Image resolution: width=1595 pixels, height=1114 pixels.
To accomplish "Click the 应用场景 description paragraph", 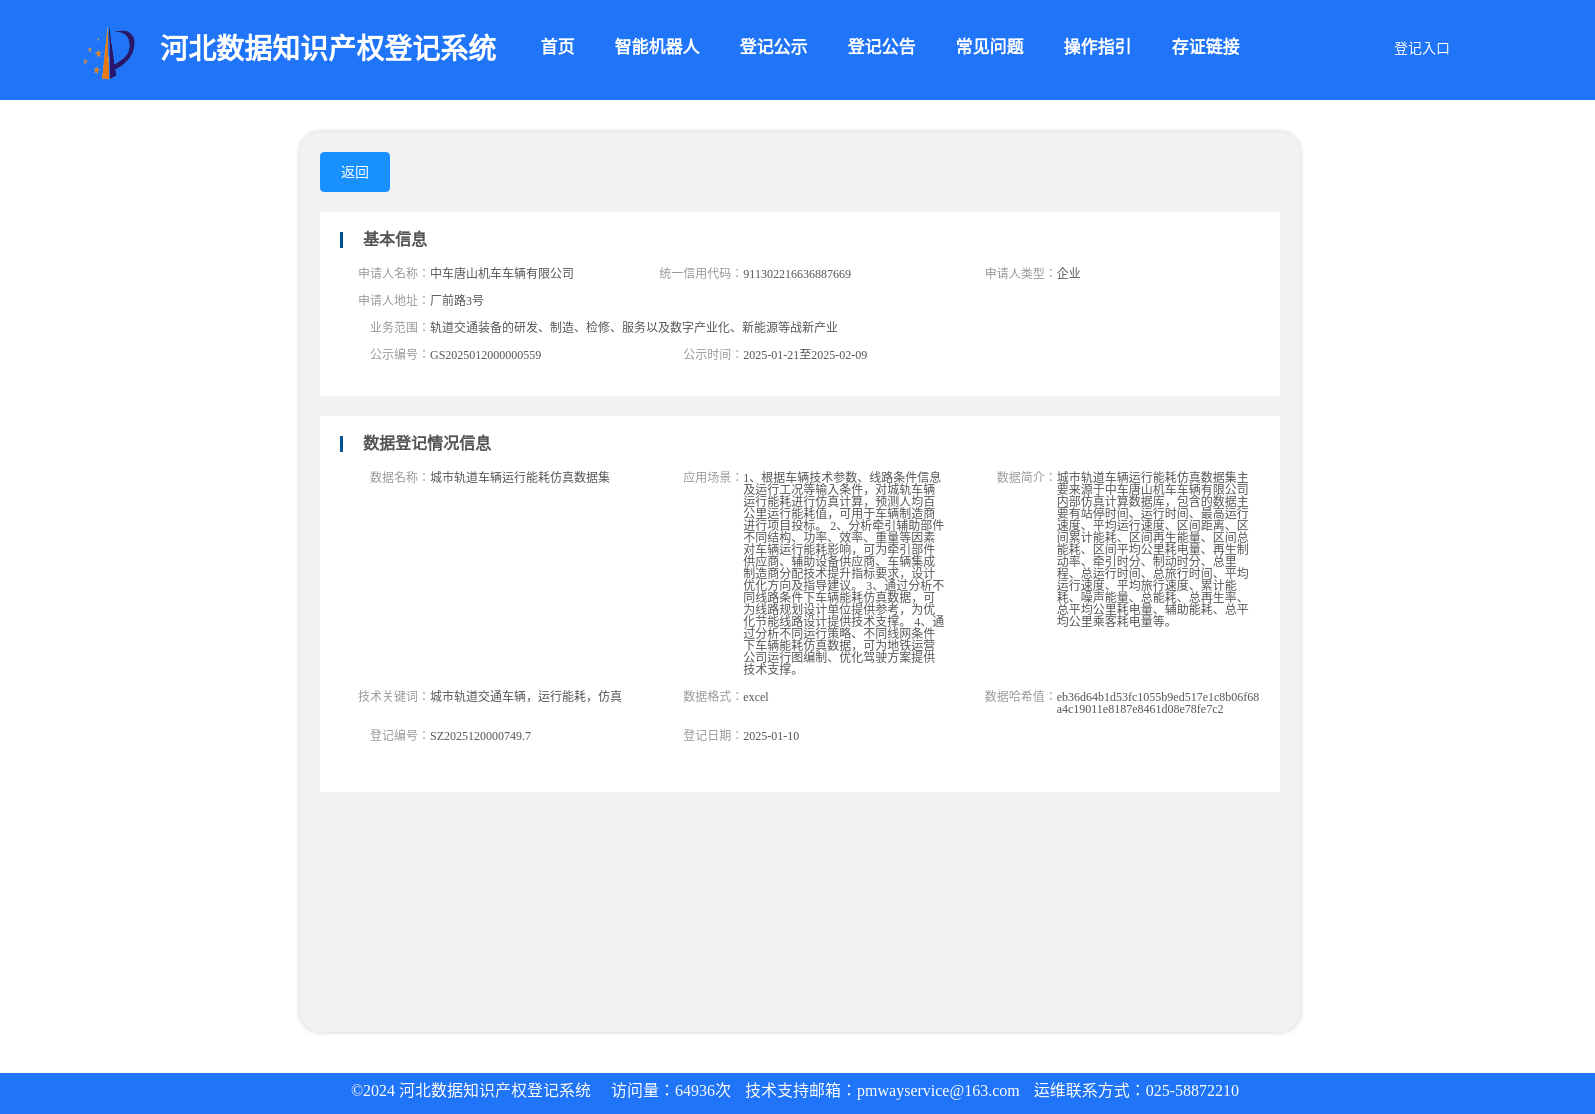I will tap(843, 574).
